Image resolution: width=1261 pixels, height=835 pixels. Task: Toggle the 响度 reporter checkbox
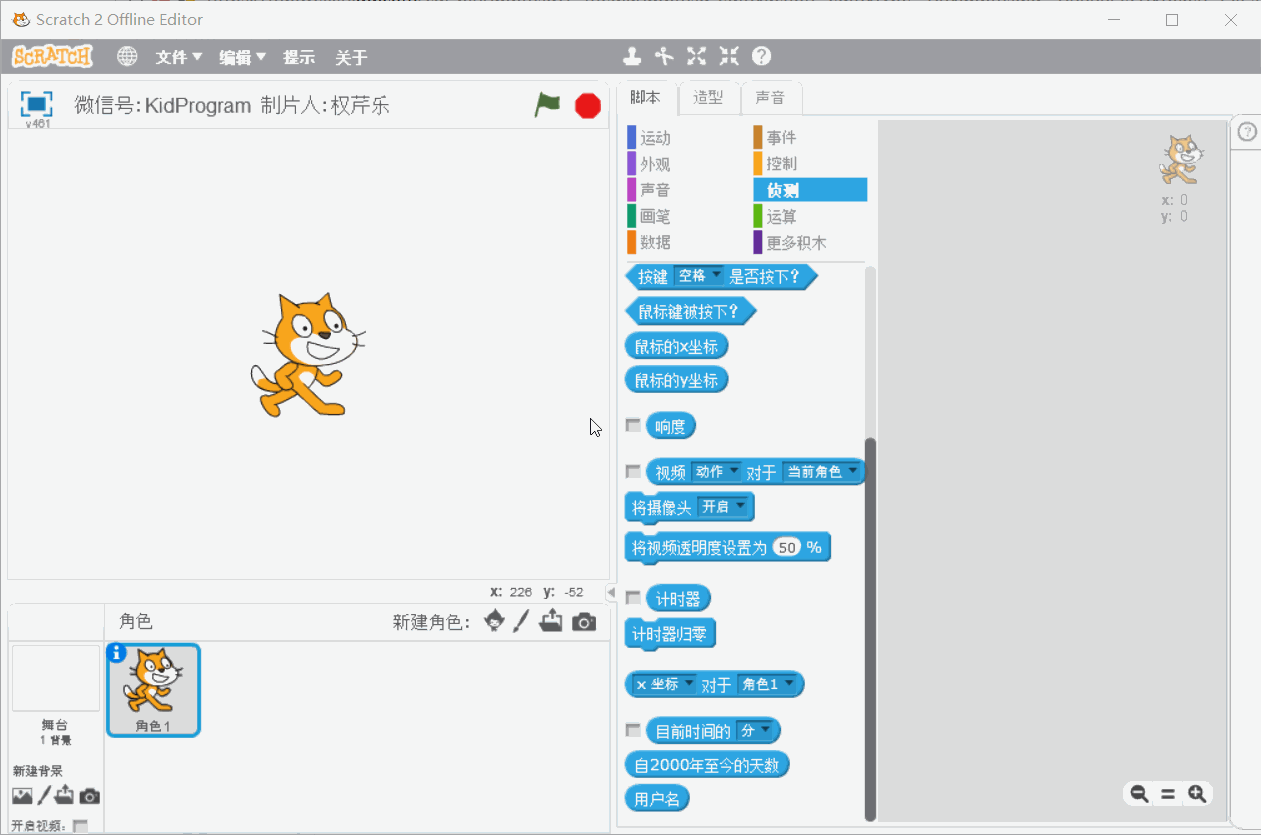(x=633, y=425)
